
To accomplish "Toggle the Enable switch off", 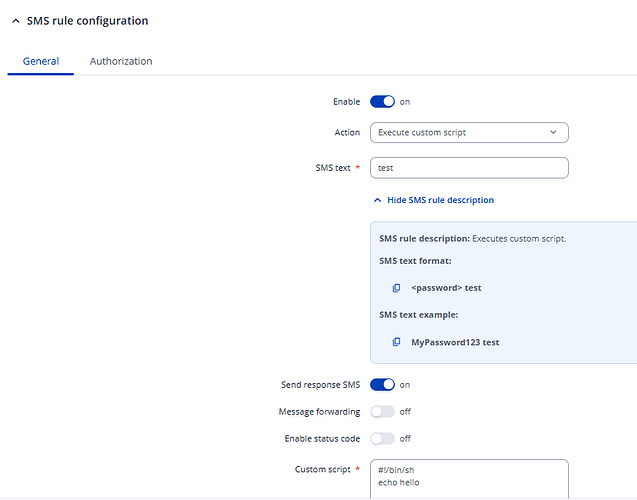I will [x=382, y=102].
